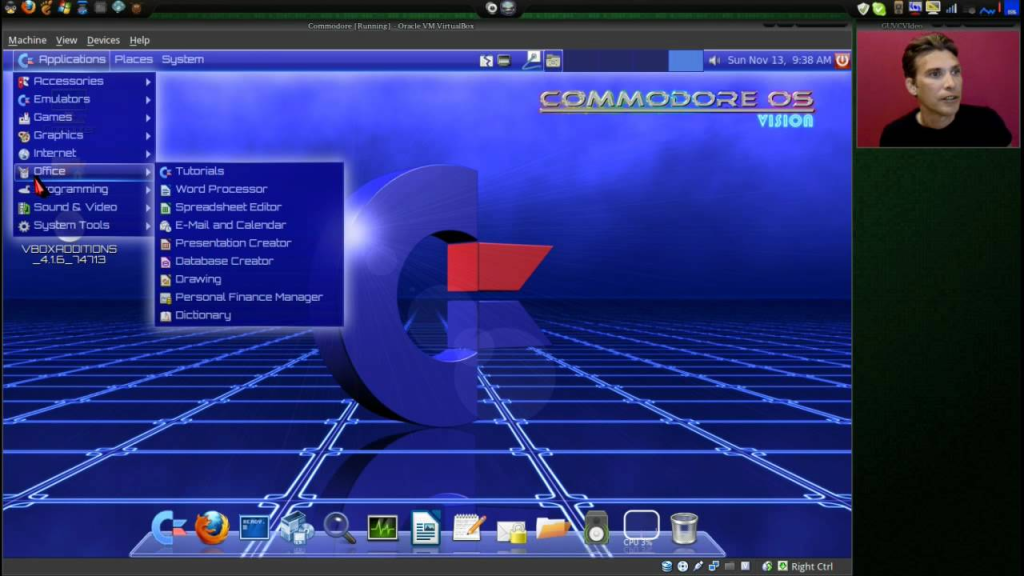Launch Word Processor
The width and height of the screenshot is (1024, 576).
coord(249,189)
